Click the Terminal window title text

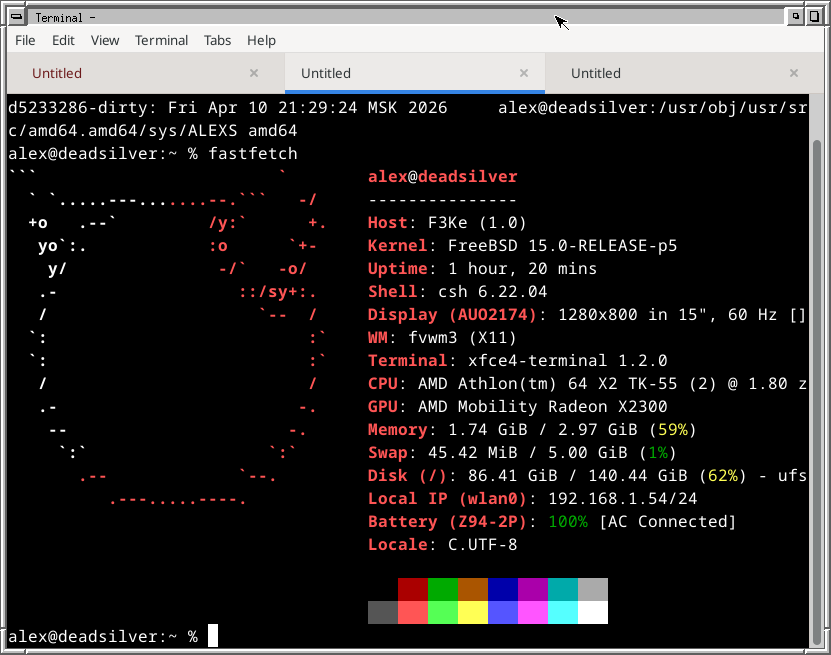pos(65,17)
